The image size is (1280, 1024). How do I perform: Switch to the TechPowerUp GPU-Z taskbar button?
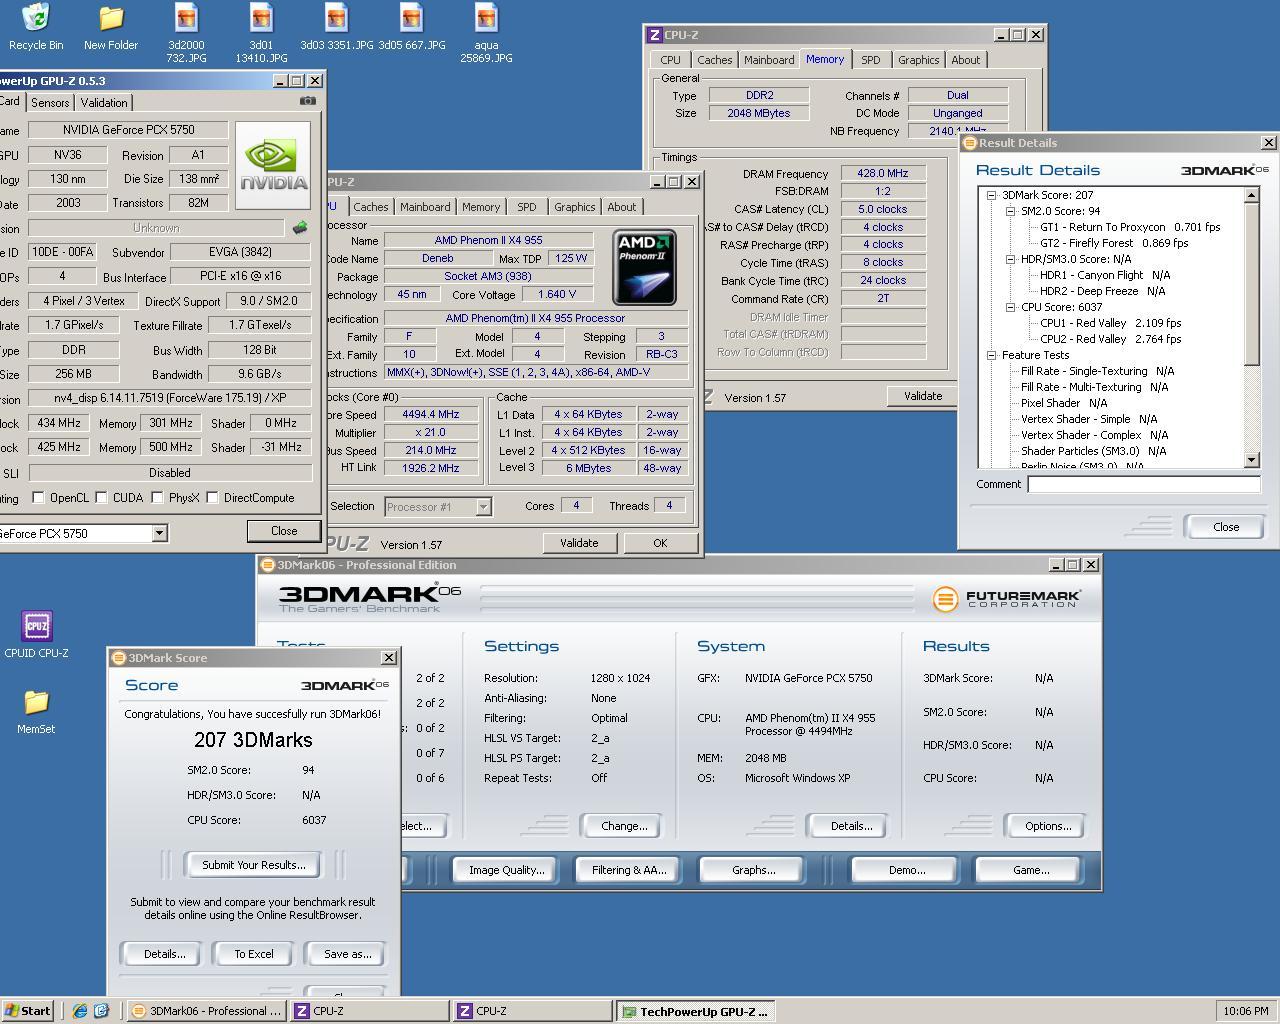click(696, 1011)
